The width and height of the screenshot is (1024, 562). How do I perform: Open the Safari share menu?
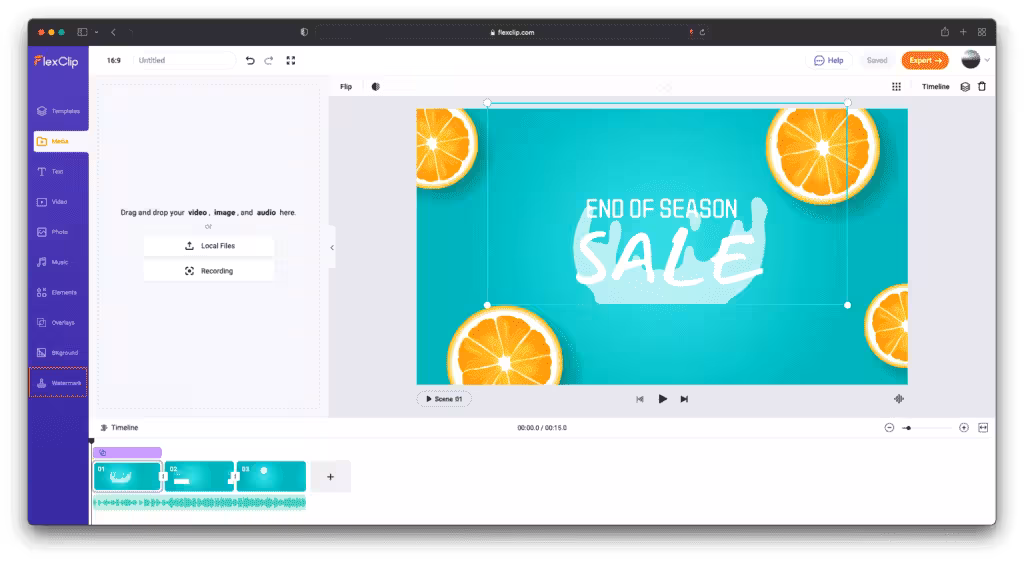click(945, 32)
